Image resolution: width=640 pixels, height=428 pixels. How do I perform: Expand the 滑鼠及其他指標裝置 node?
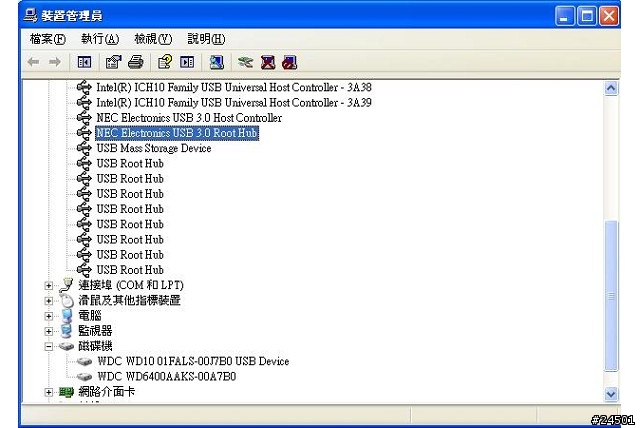(49, 301)
